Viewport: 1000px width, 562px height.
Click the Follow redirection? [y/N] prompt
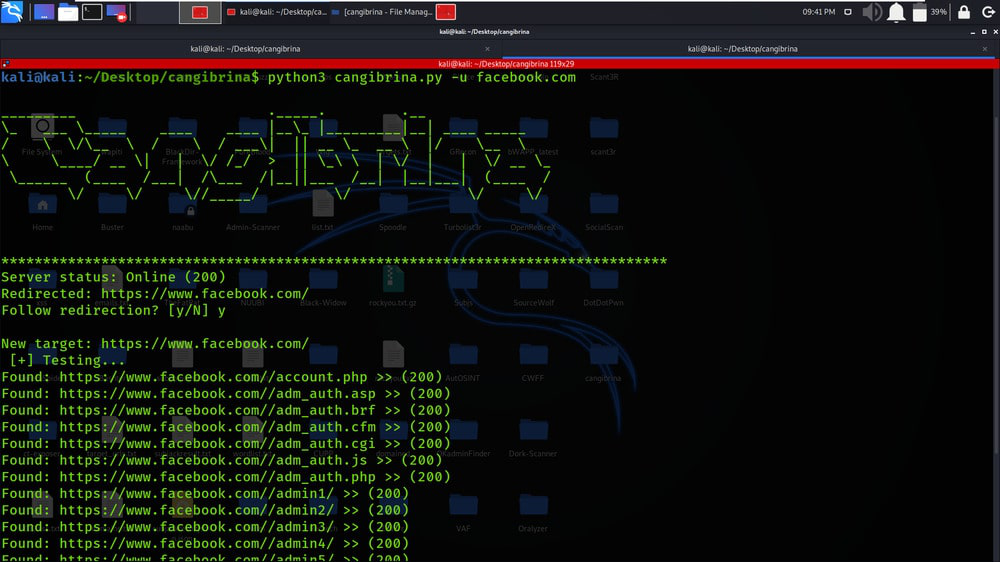click(114, 311)
